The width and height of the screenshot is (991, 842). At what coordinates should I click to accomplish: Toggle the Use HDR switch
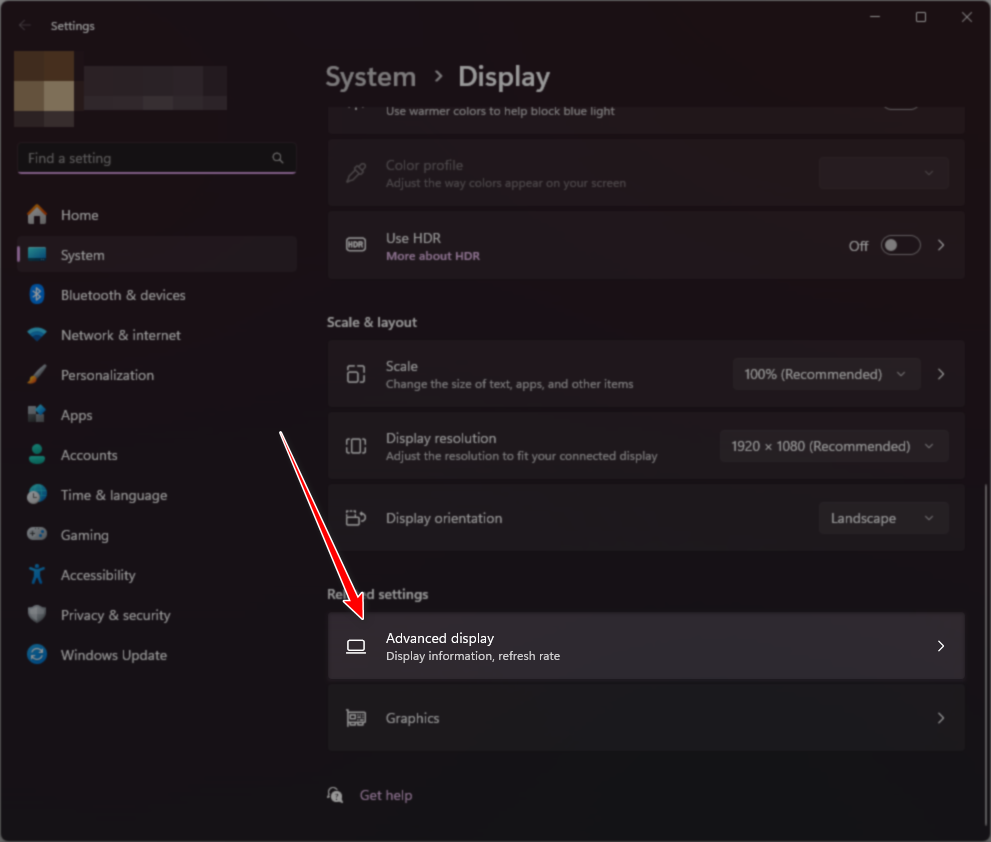[x=900, y=246]
